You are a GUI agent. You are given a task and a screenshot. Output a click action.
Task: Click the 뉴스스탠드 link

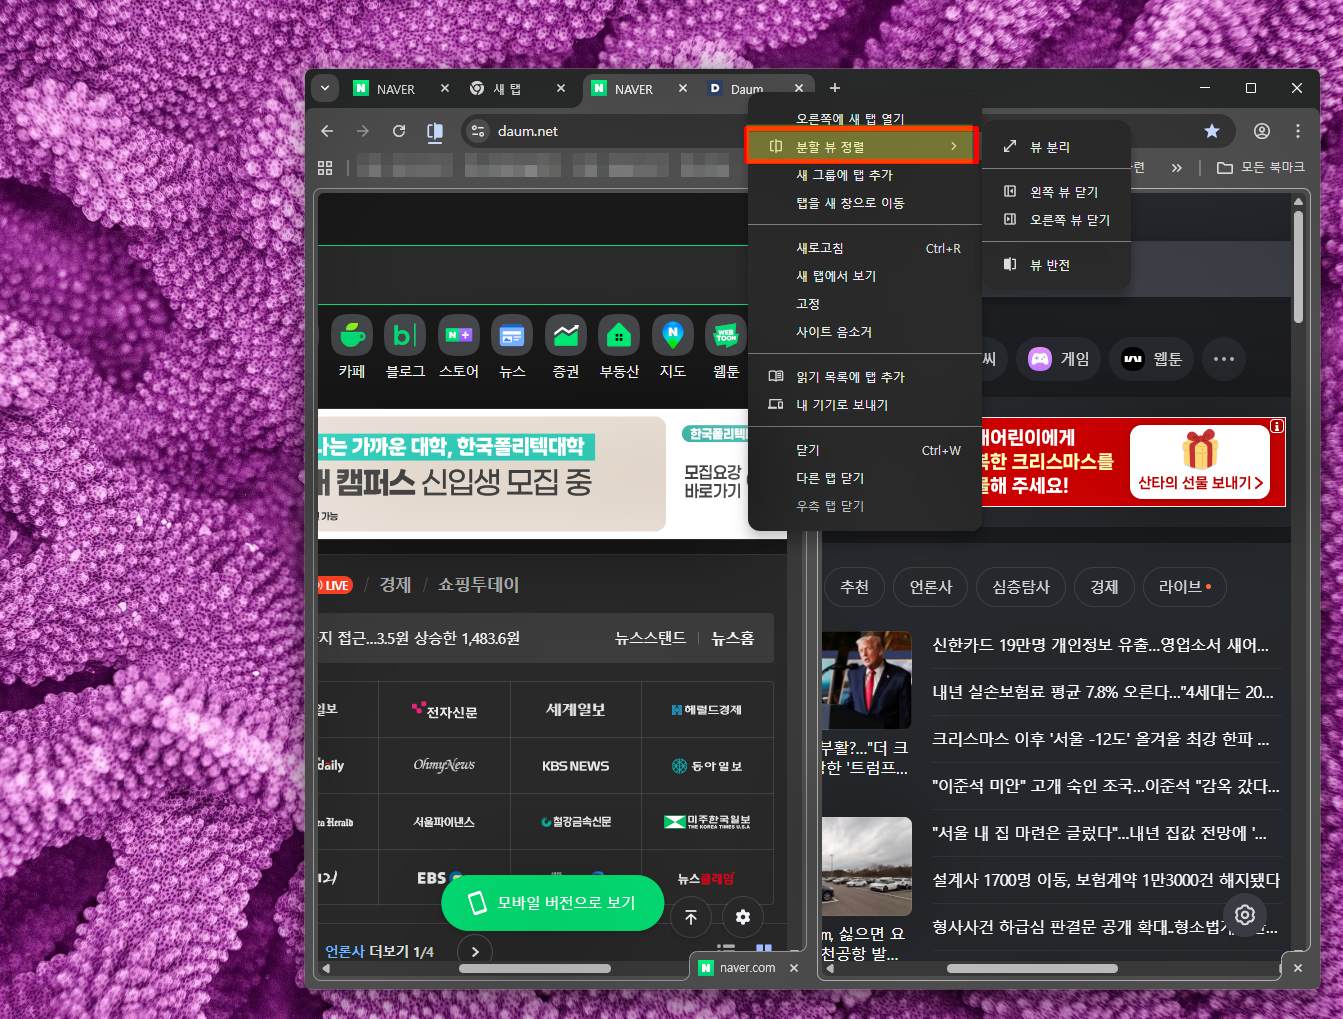click(650, 638)
